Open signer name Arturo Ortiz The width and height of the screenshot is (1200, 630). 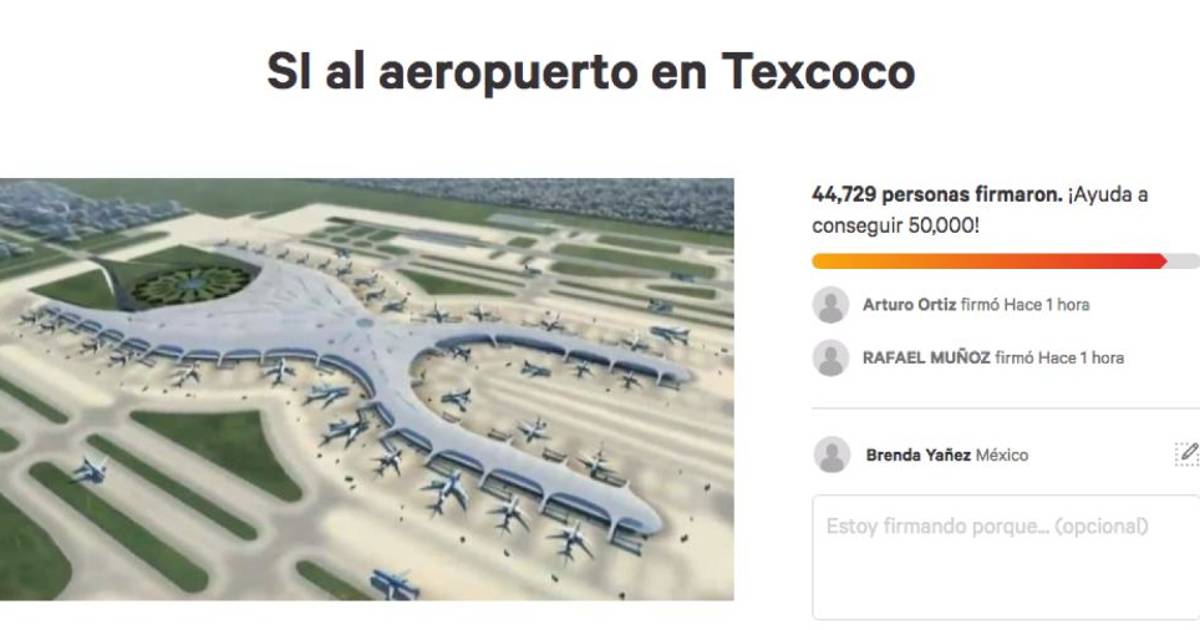[909, 305]
